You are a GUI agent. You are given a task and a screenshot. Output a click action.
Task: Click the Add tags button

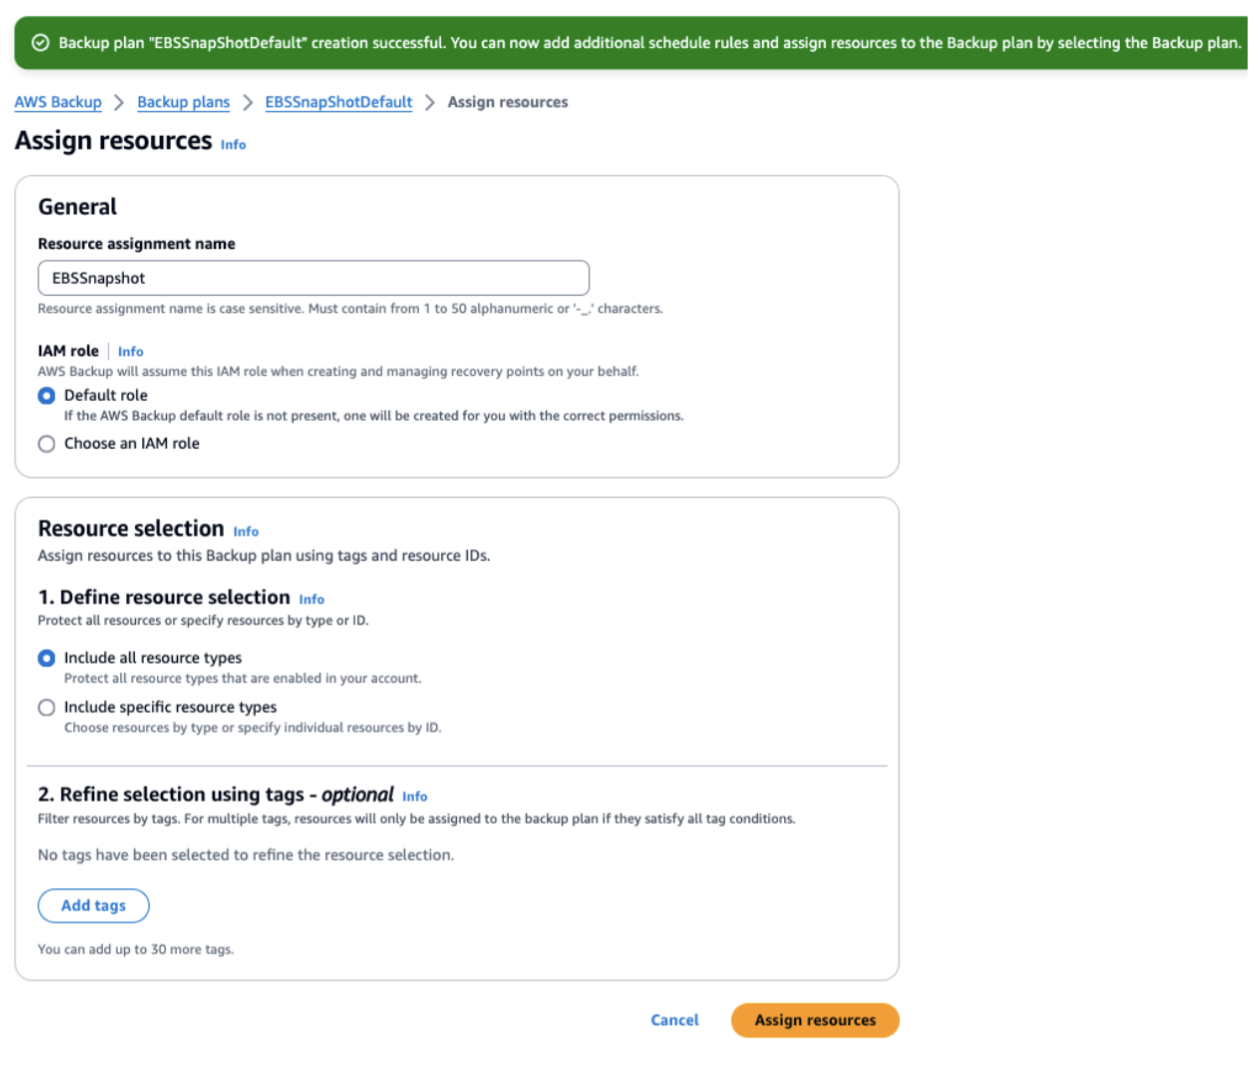point(93,906)
